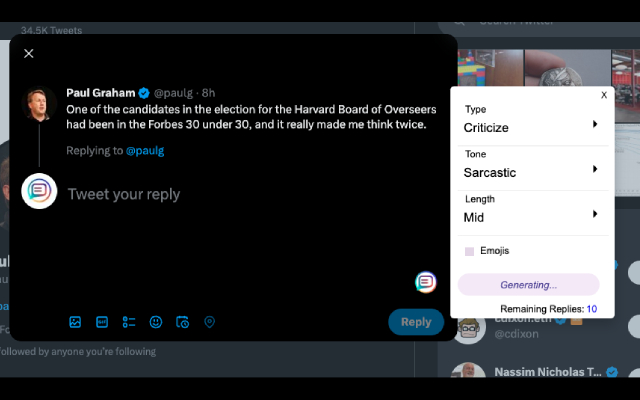Enable the Emojis checkbox
Screen dimensions: 640x400
pyautogui.click(x=470, y=251)
